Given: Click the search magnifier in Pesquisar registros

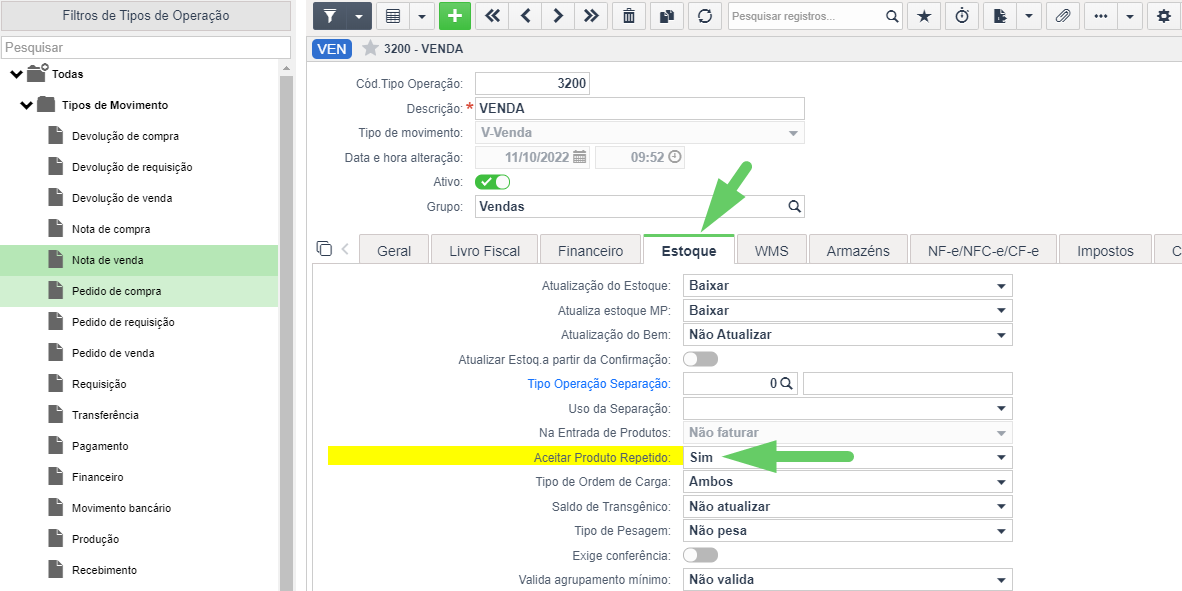Looking at the screenshot, I should coord(891,16).
